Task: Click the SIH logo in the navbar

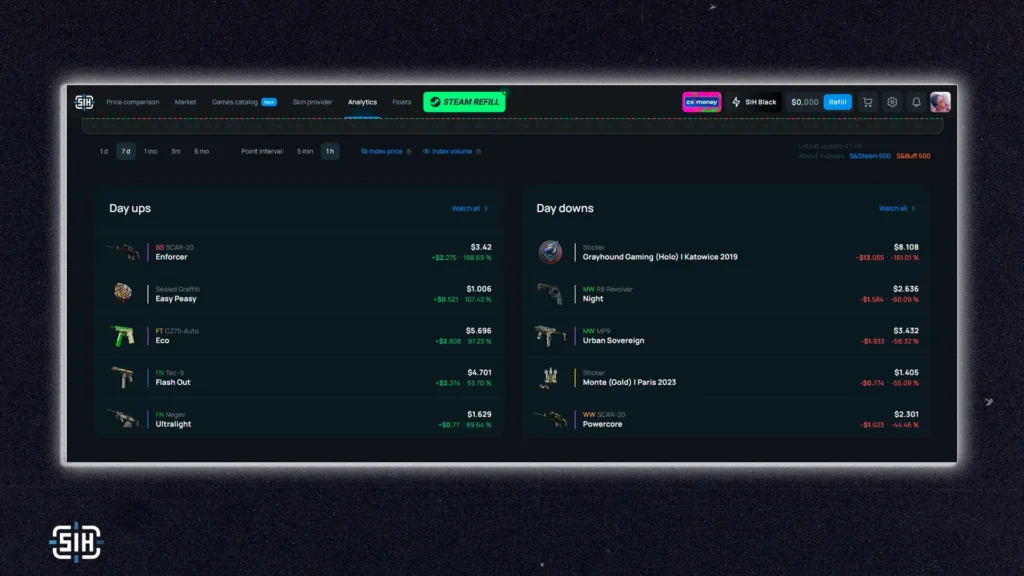Action: pyautogui.click(x=84, y=102)
